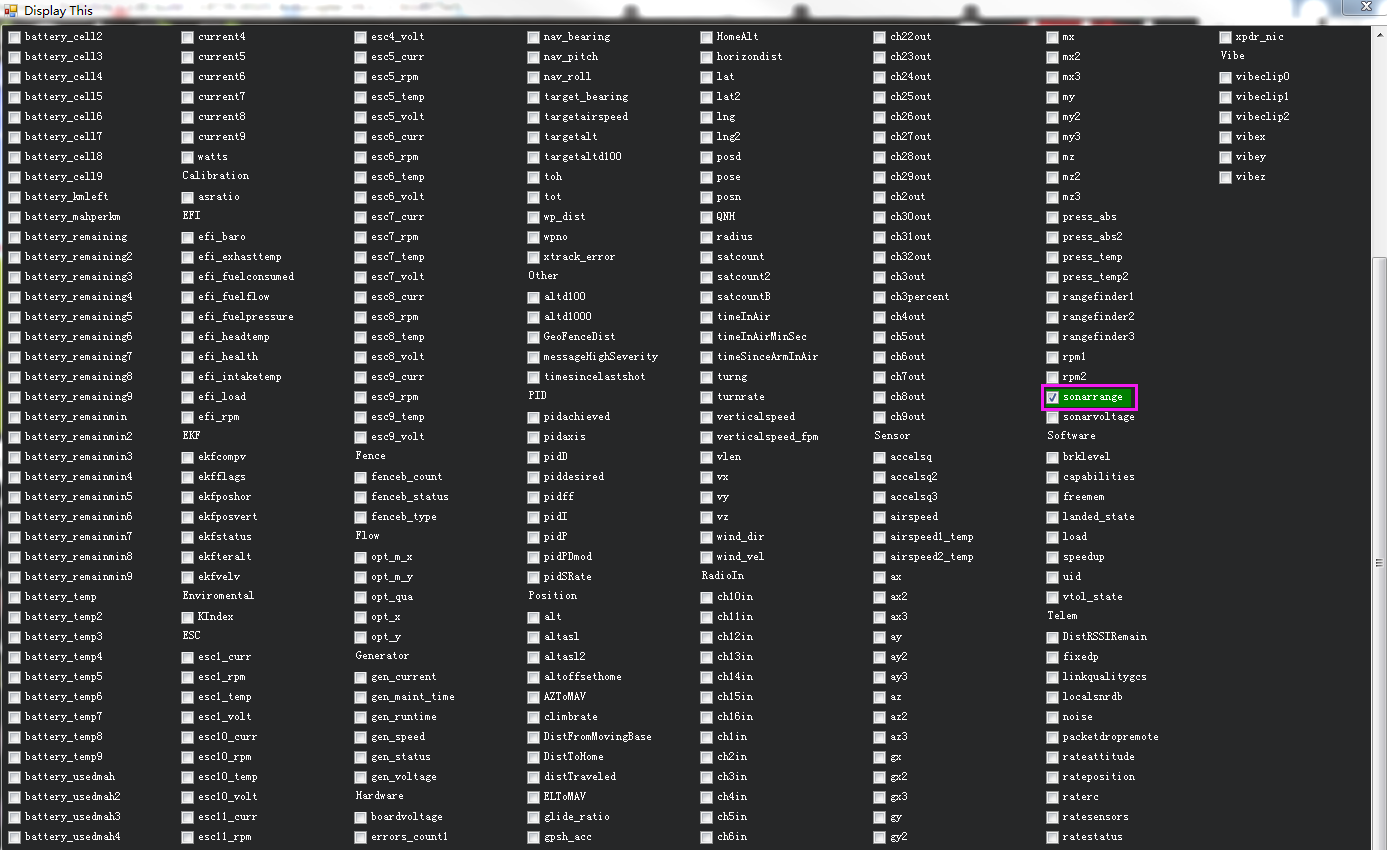The width and height of the screenshot is (1387, 850).
Task: Check the wp_dist option
Action: coord(534,217)
